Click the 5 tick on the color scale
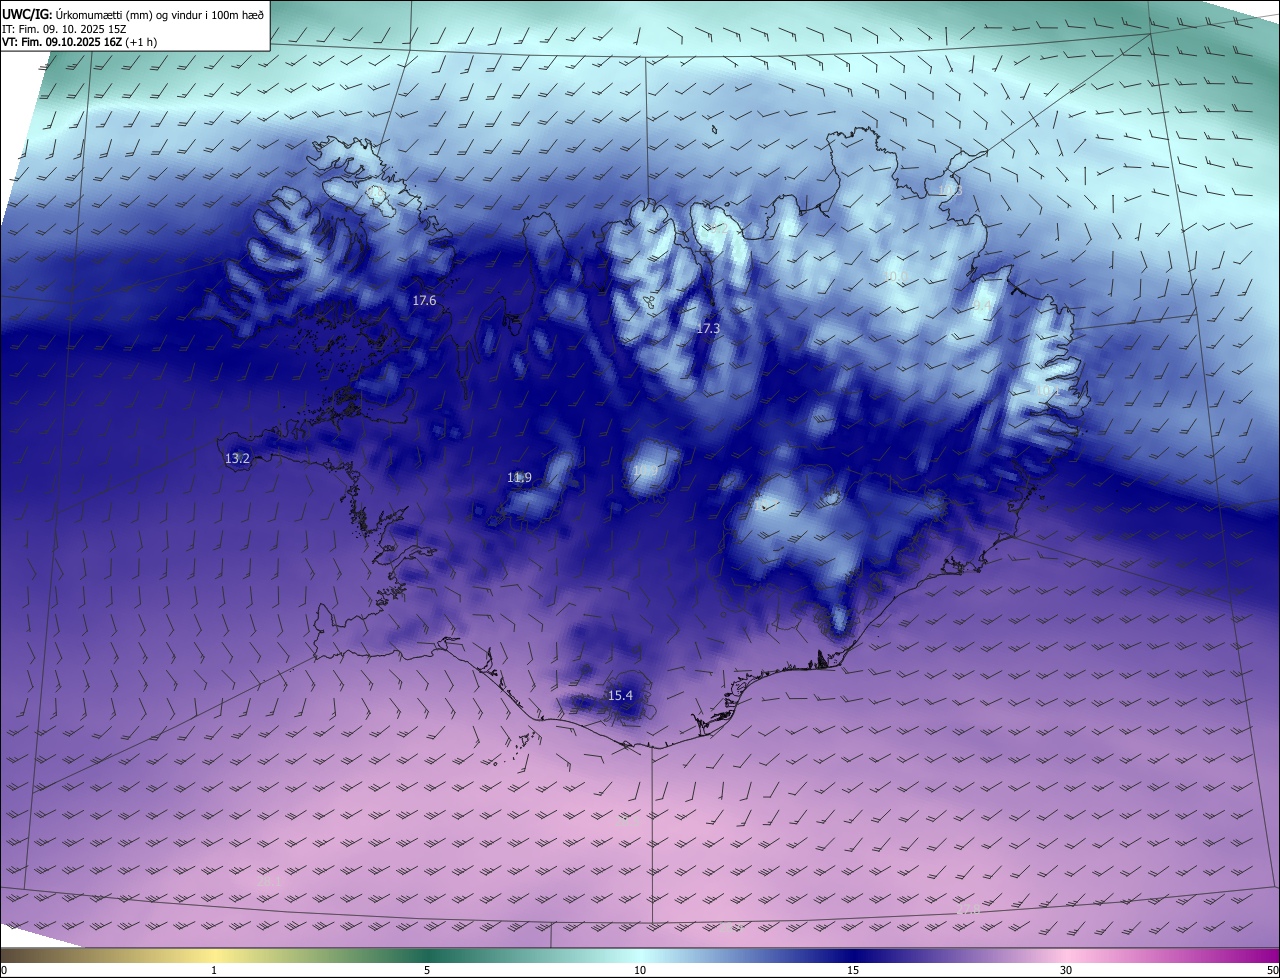The width and height of the screenshot is (1280, 978). click(427, 970)
